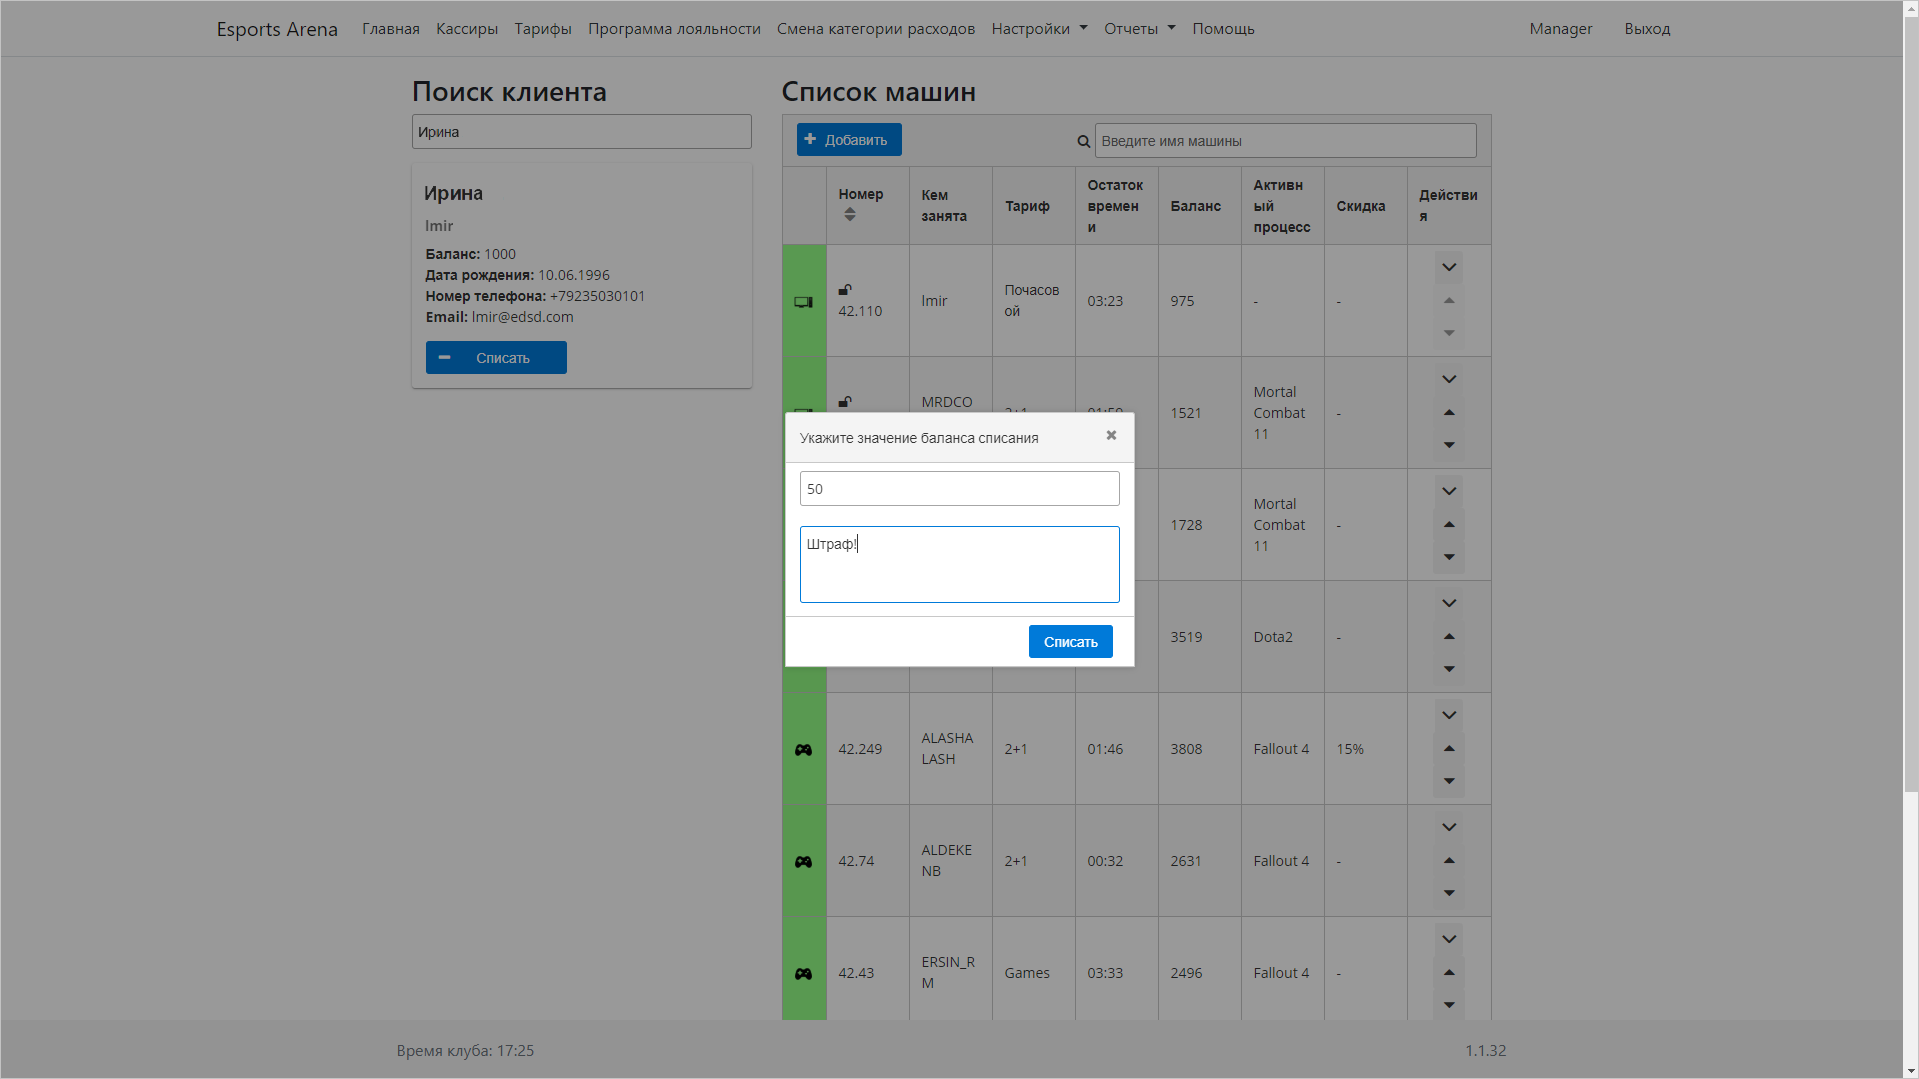Click the unlock icon above number 42.110
This screenshot has width=1919, height=1079.
845,290
